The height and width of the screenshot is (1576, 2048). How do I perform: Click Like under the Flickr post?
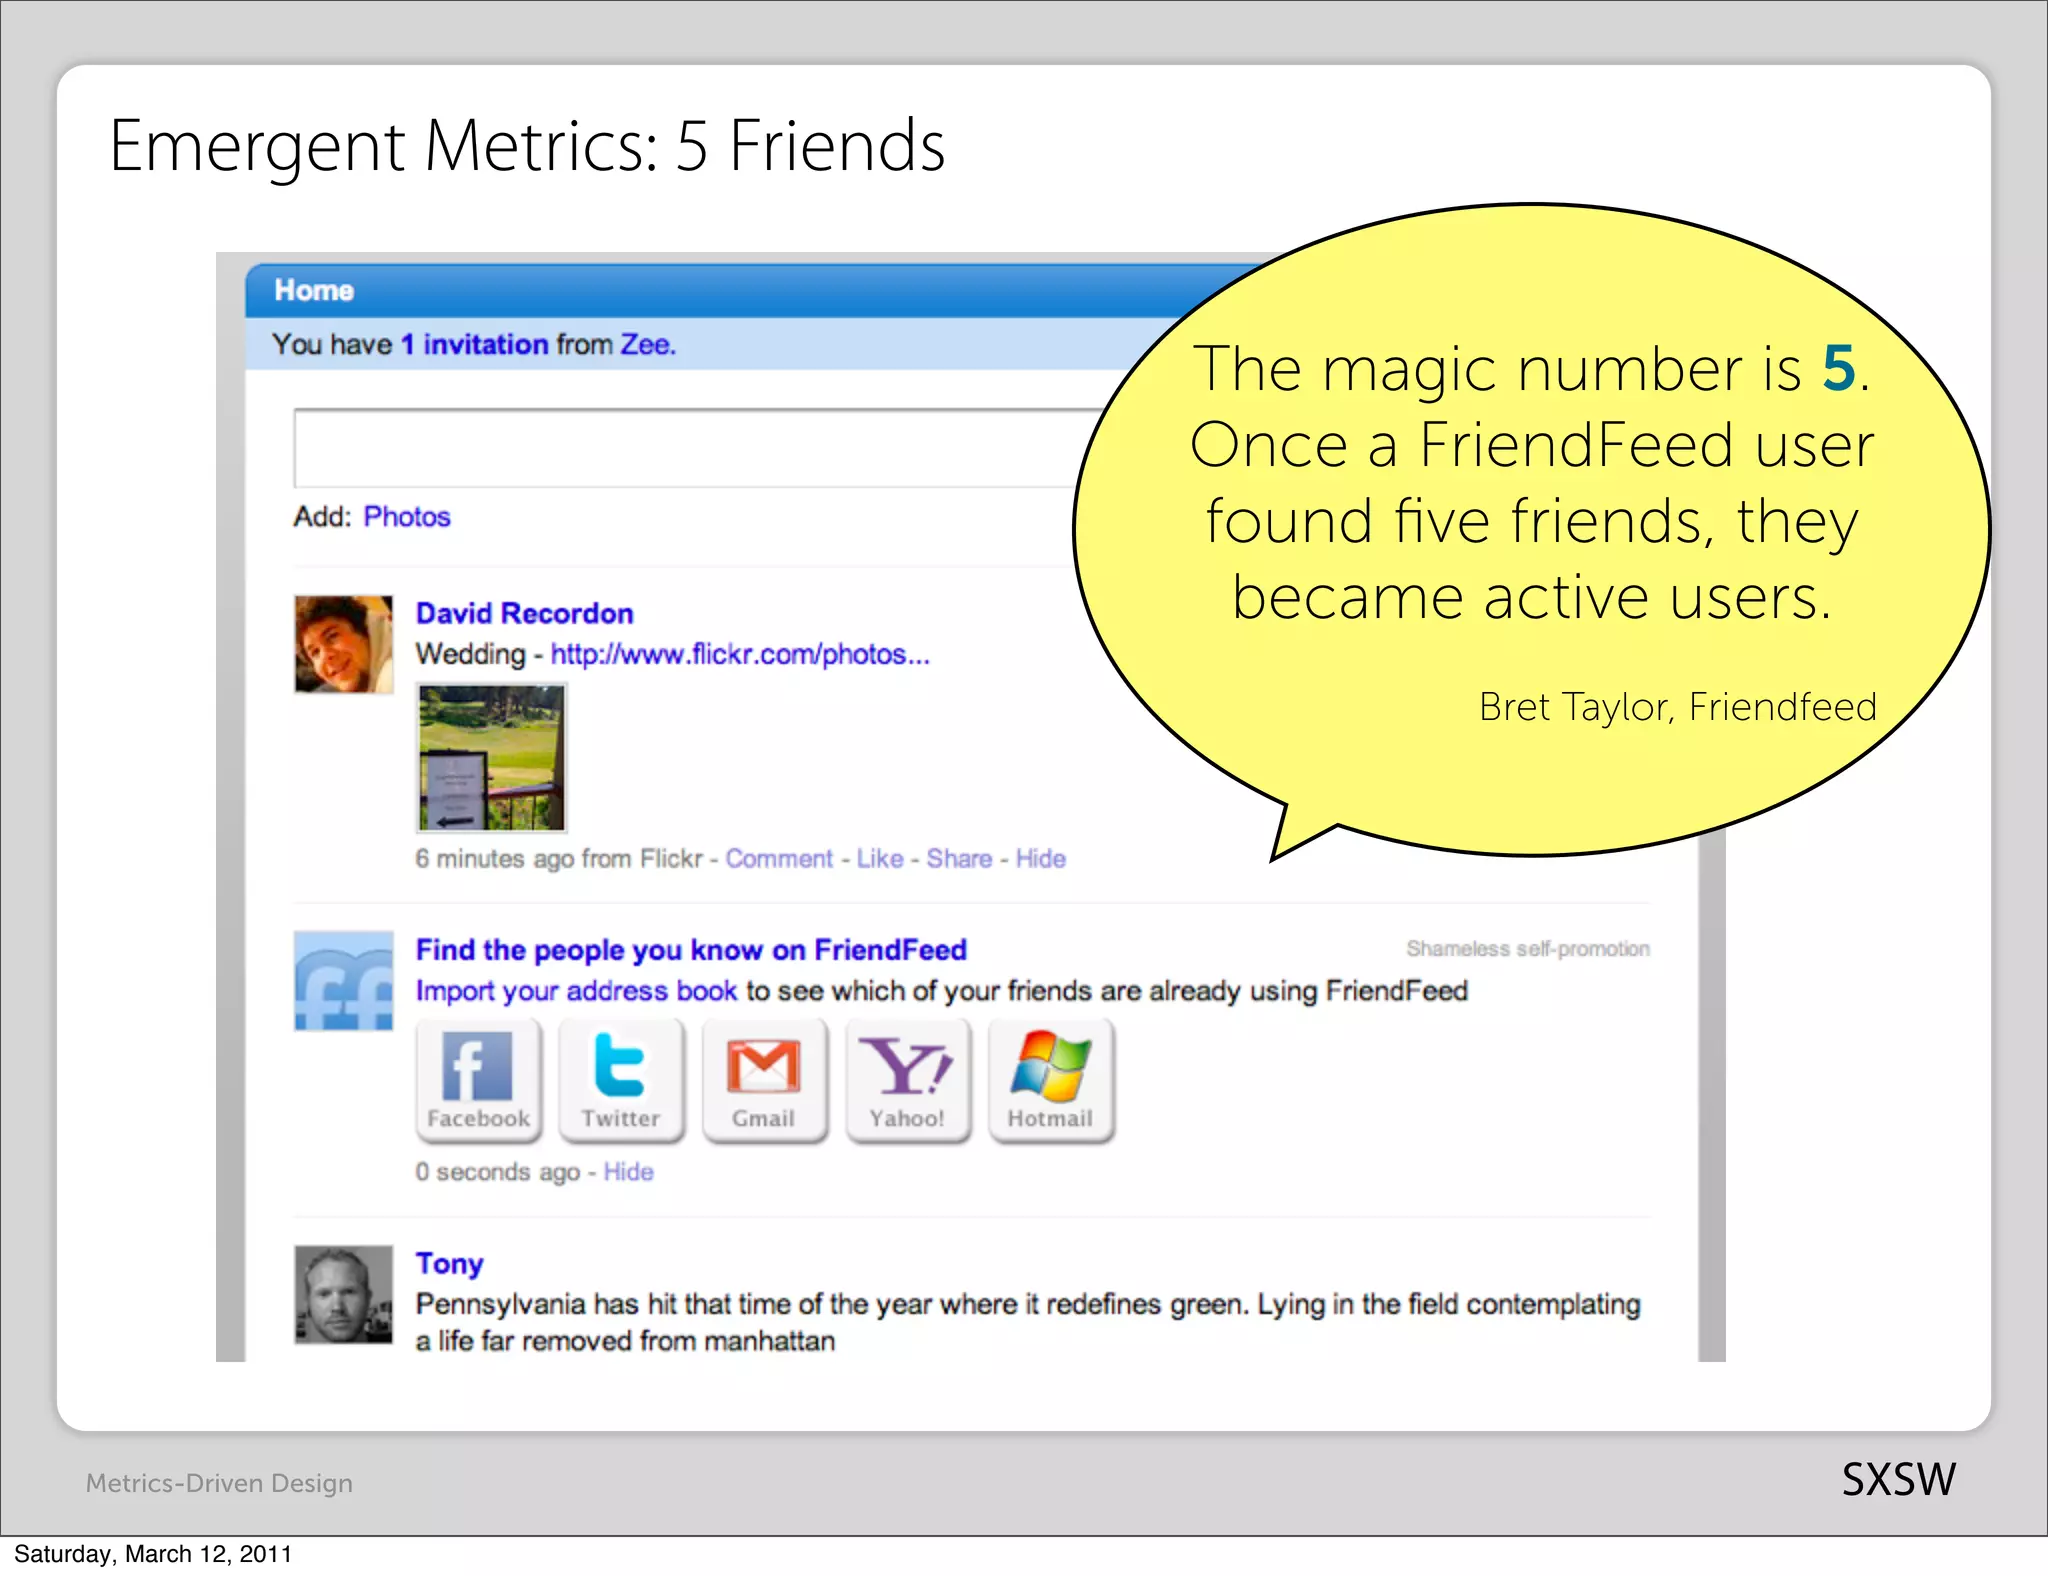(879, 859)
